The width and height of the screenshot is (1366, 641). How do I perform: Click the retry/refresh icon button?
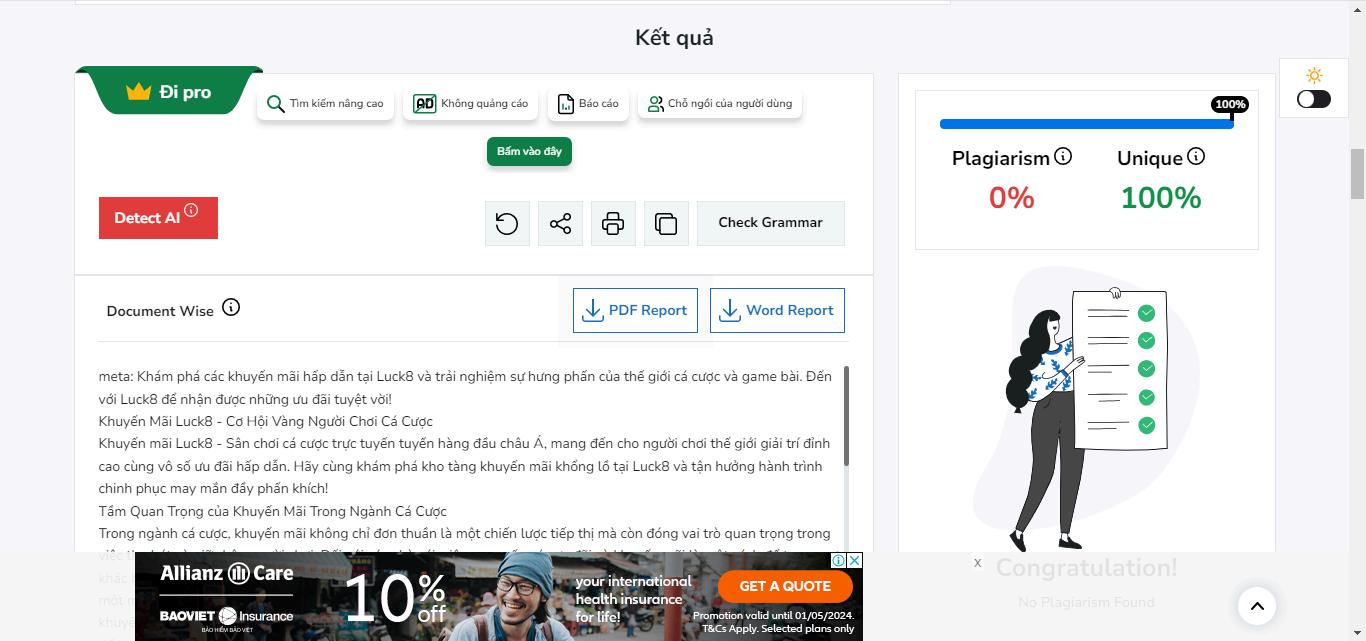click(x=507, y=223)
